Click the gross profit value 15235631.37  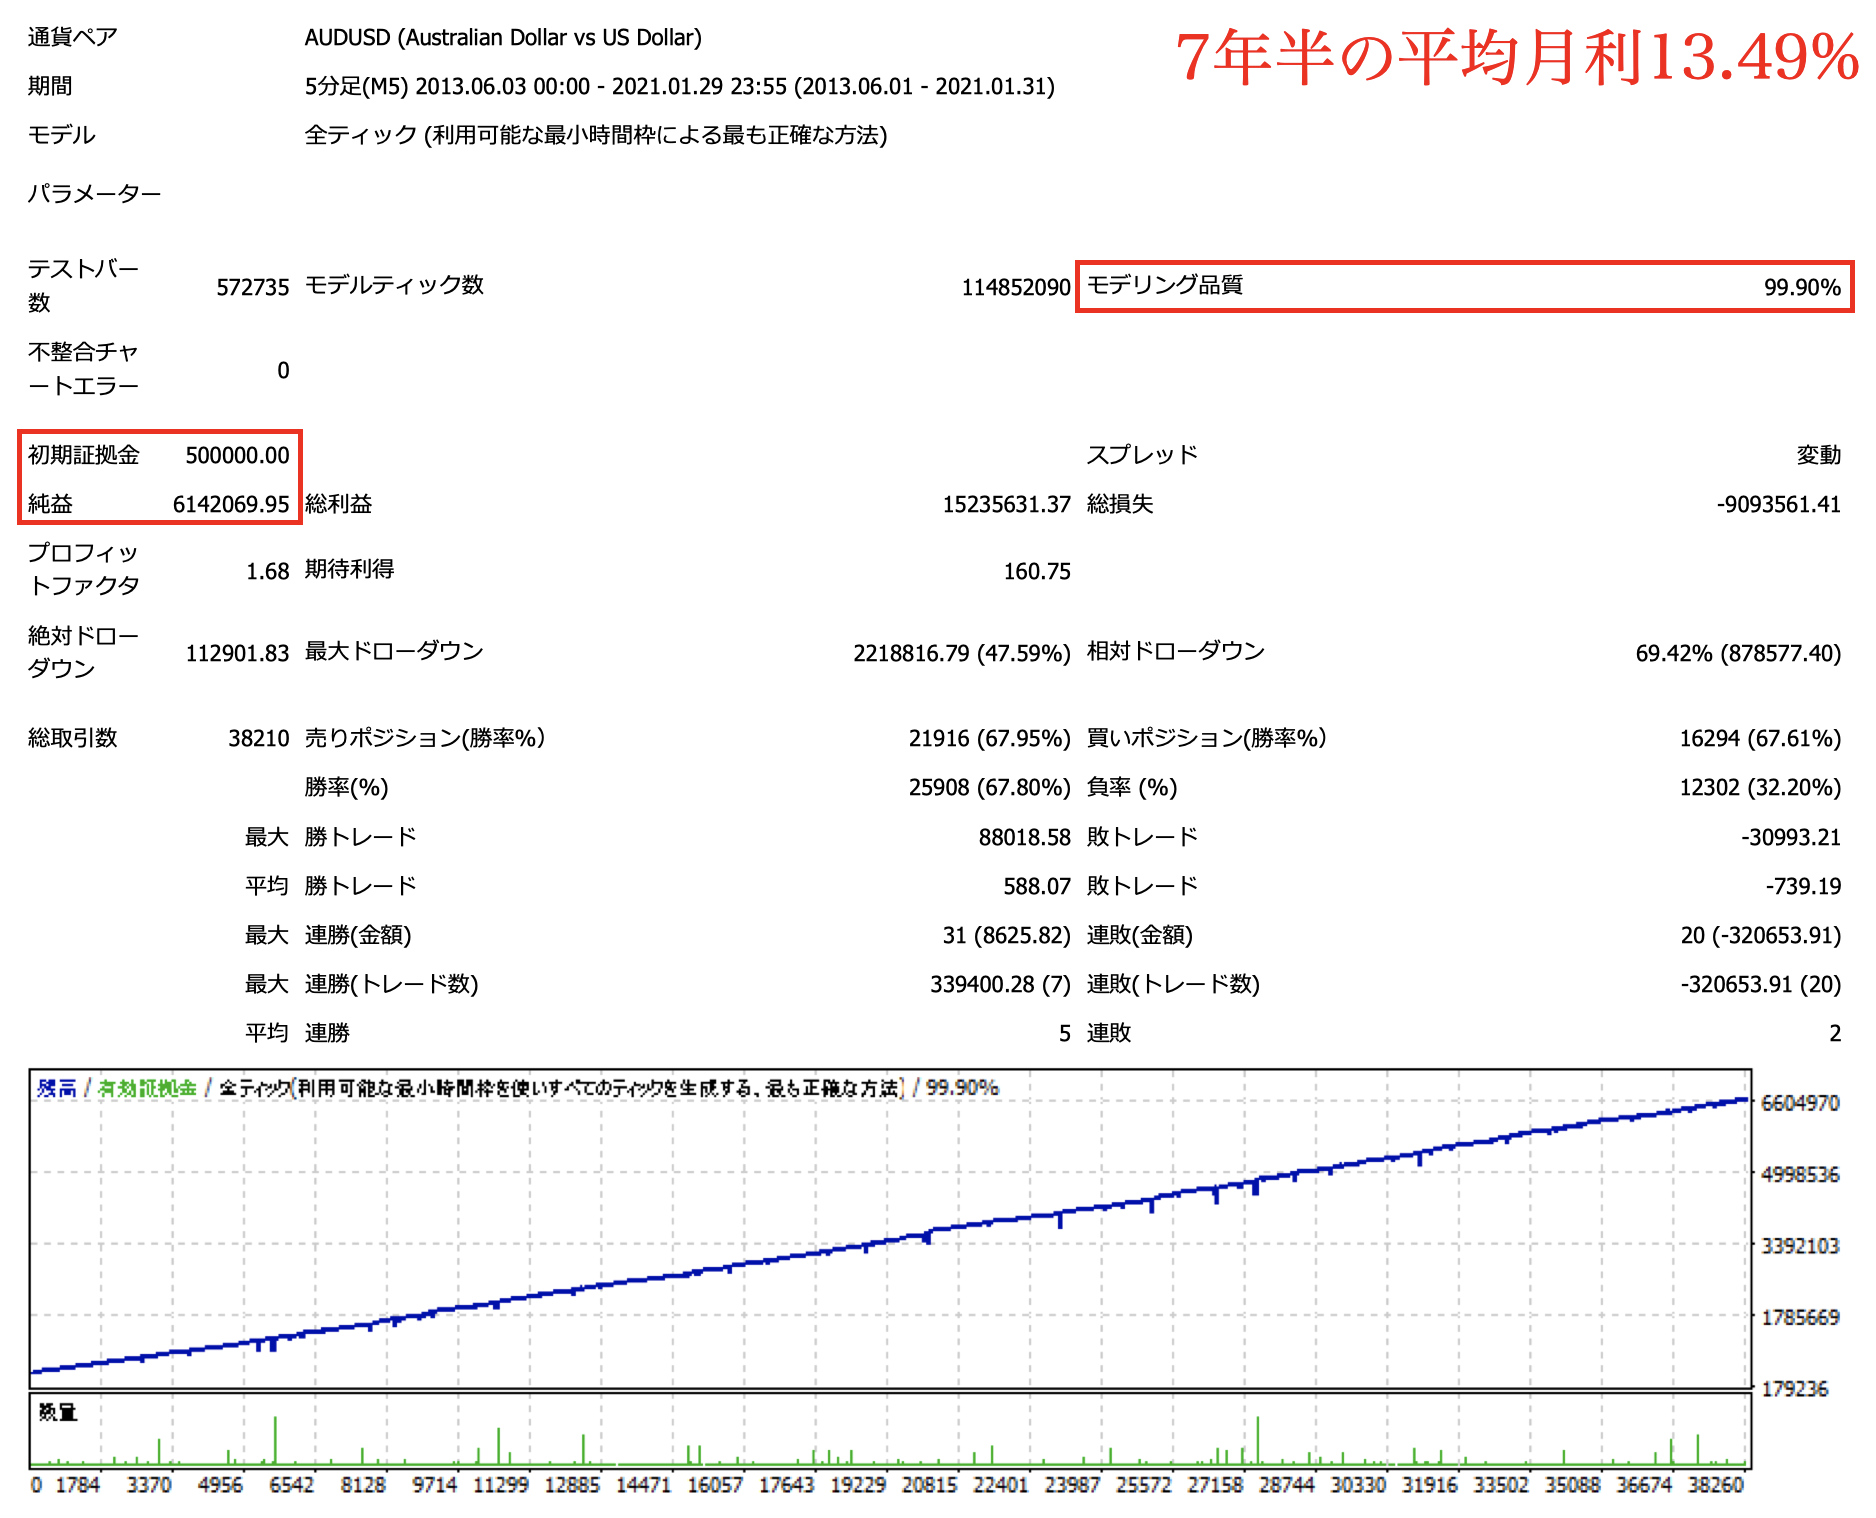click(x=1006, y=505)
